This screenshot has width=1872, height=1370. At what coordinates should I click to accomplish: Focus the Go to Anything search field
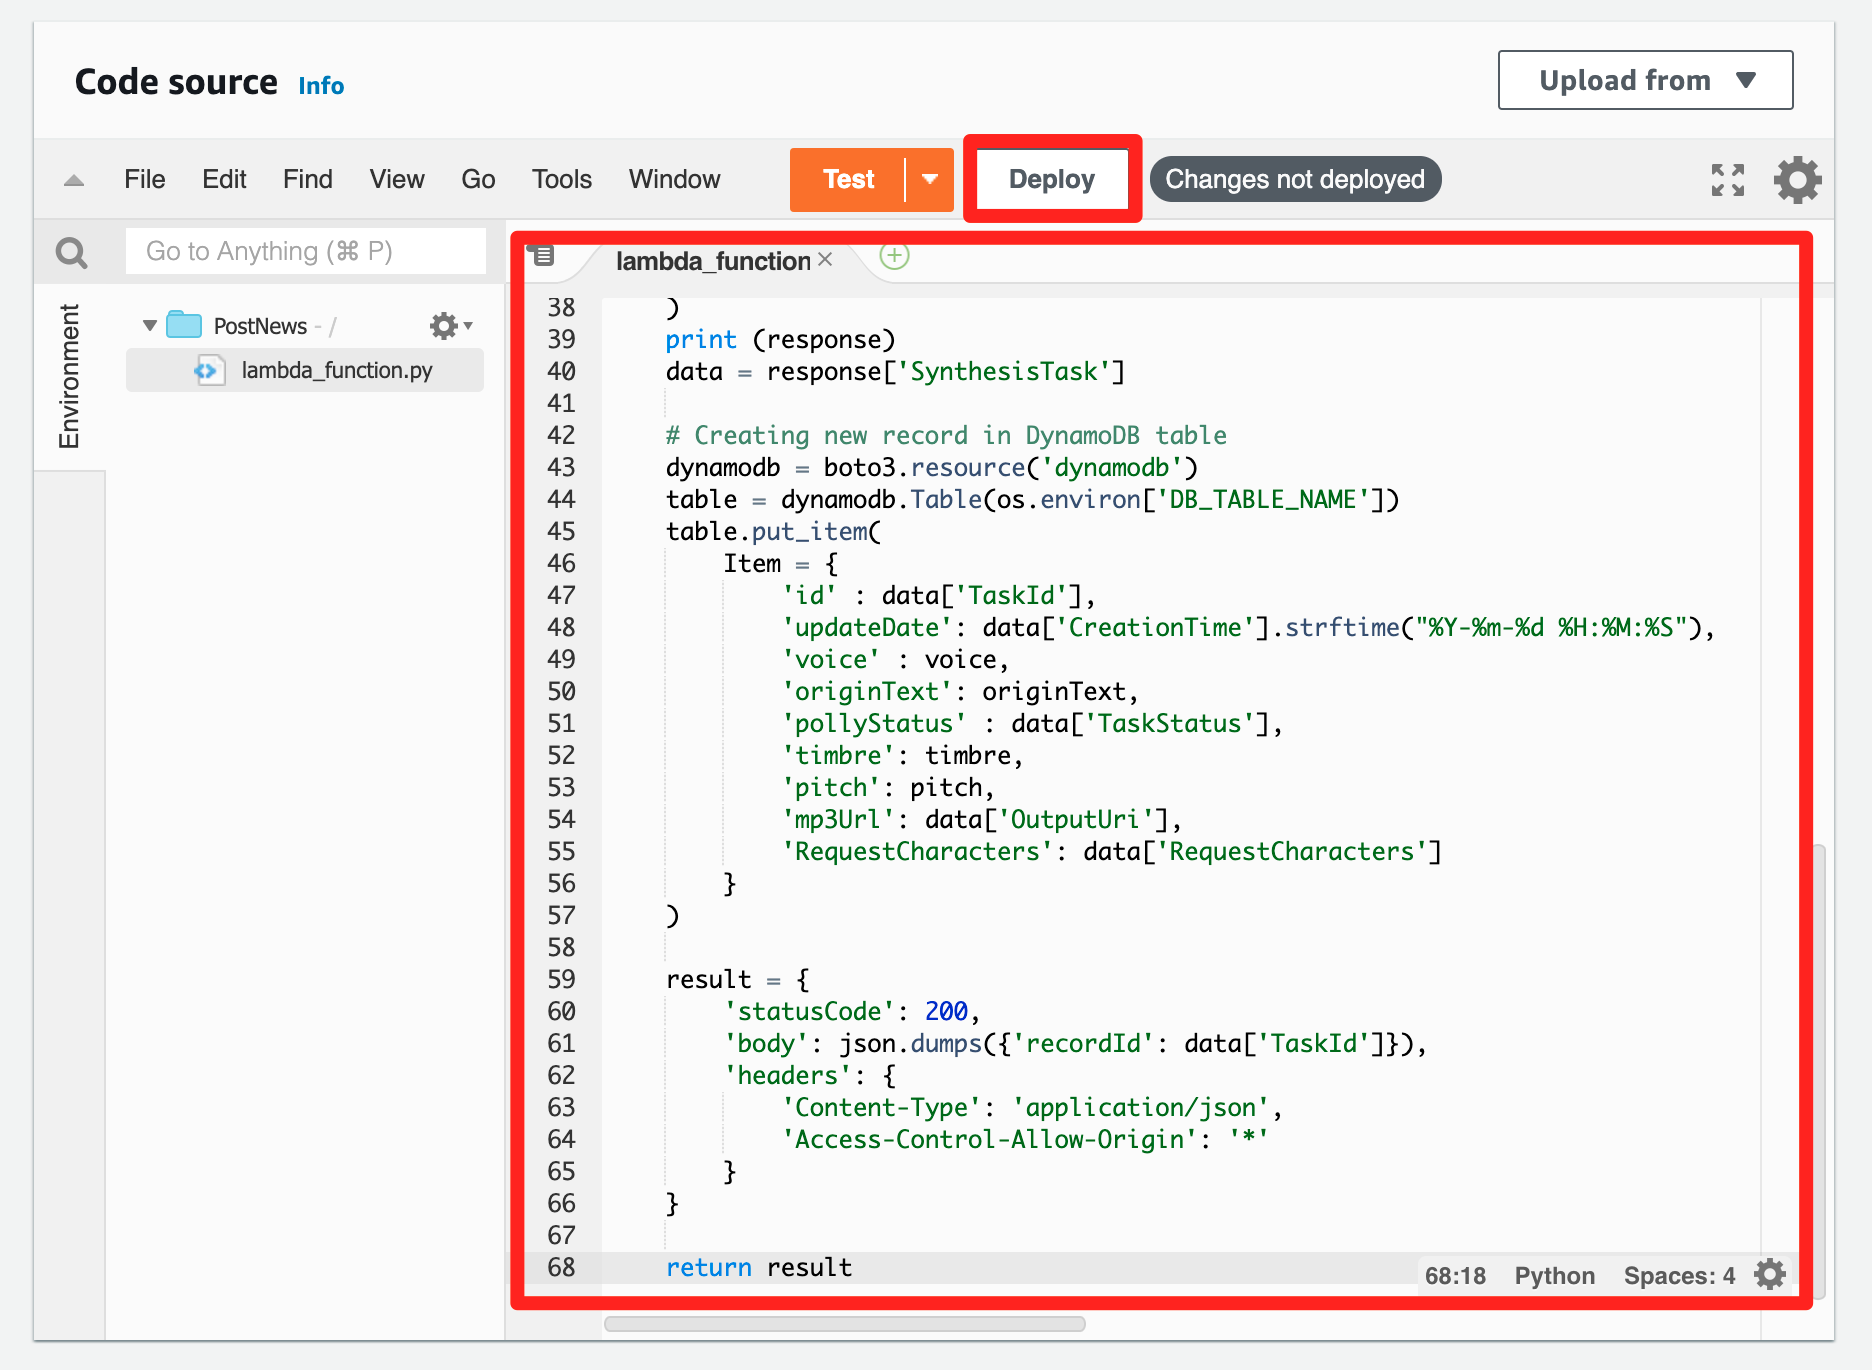click(x=305, y=251)
